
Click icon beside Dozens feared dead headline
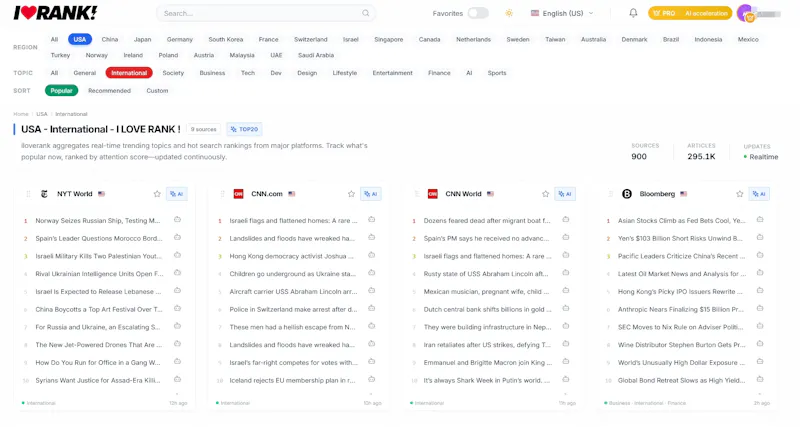pyautogui.click(x=566, y=220)
